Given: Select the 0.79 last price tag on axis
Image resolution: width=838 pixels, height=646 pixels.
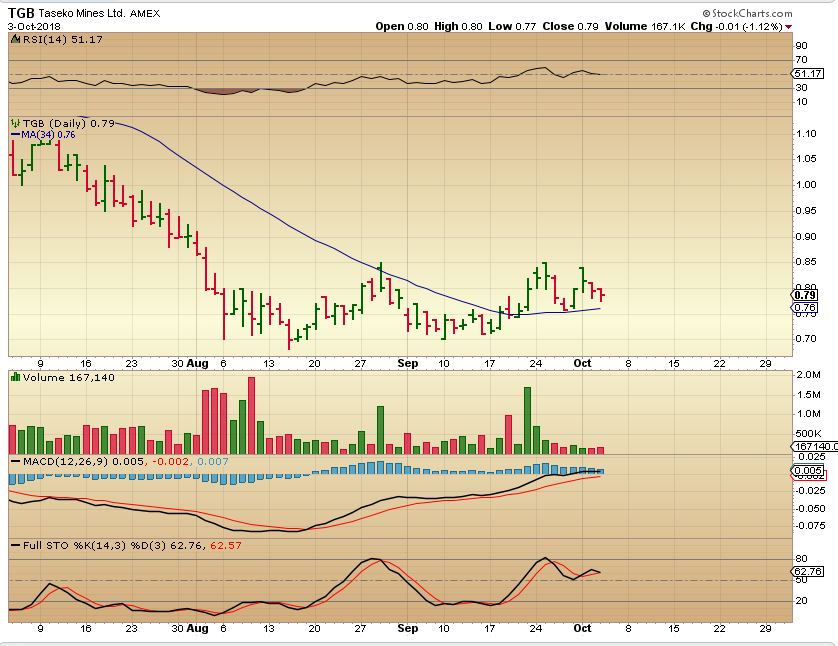Looking at the screenshot, I should click(x=806, y=295).
